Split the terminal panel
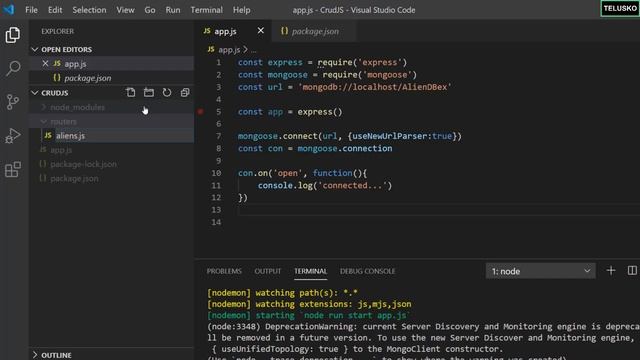The height and width of the screenshot is (360, 640). pos(632,271)
